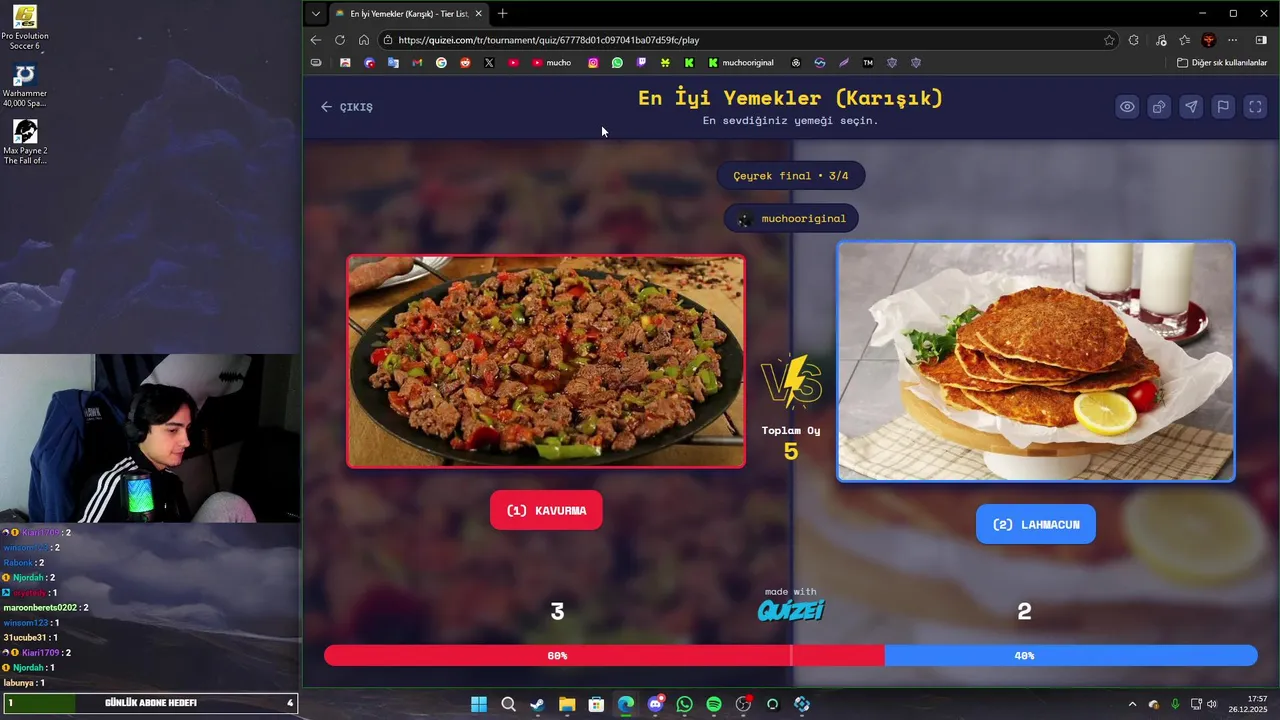This screenshot has width=1280, height=720.
Task: Open the browser home page
Action: 364,40
